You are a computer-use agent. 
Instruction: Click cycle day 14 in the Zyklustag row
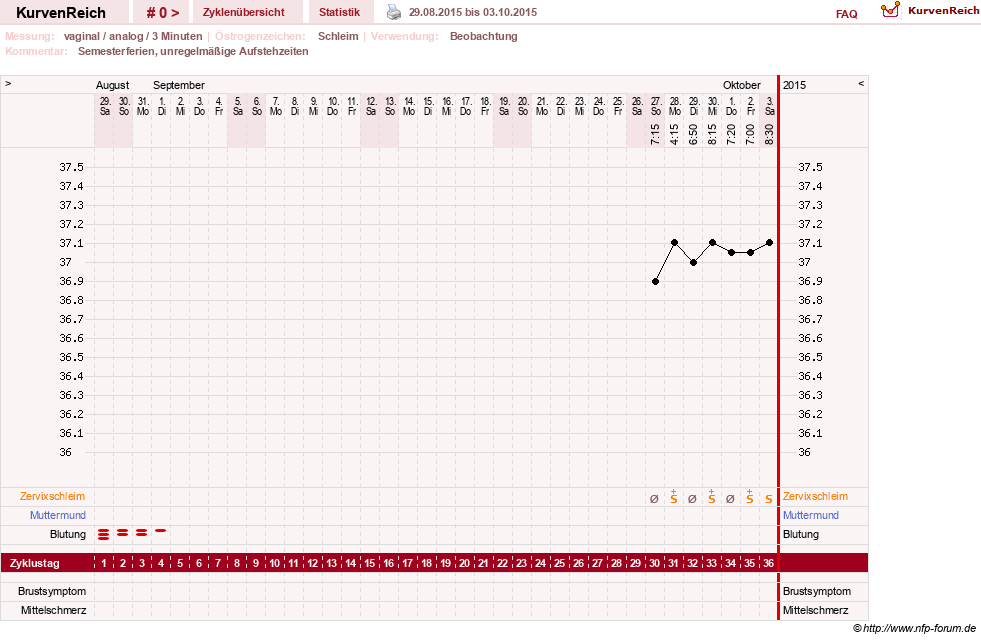350,563
